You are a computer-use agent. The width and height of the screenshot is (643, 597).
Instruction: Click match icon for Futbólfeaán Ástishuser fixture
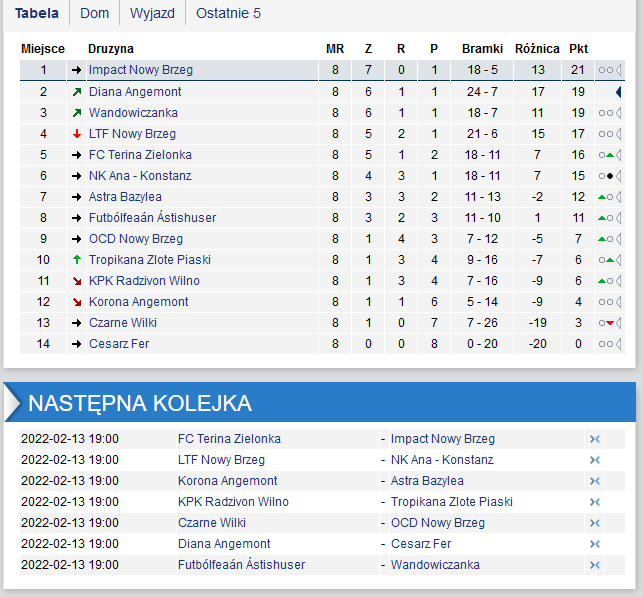[x=595, y=565]
